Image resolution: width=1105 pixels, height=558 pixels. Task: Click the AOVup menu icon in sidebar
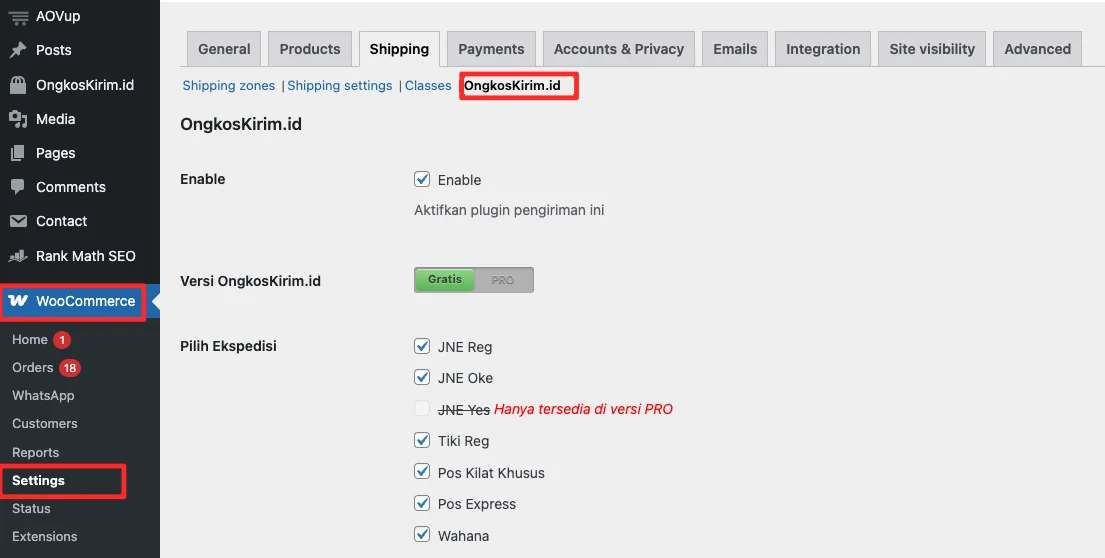point(18,16)
